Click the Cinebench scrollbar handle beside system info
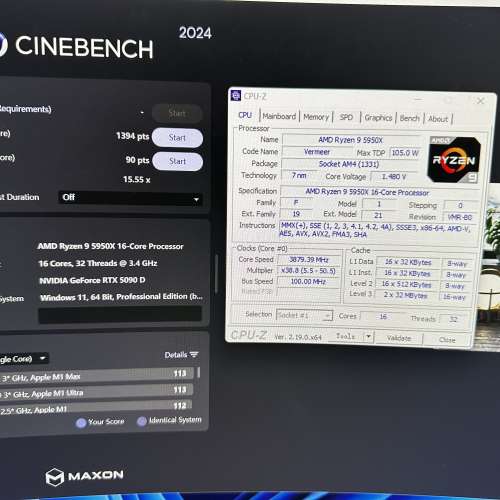 click(217, 274)
